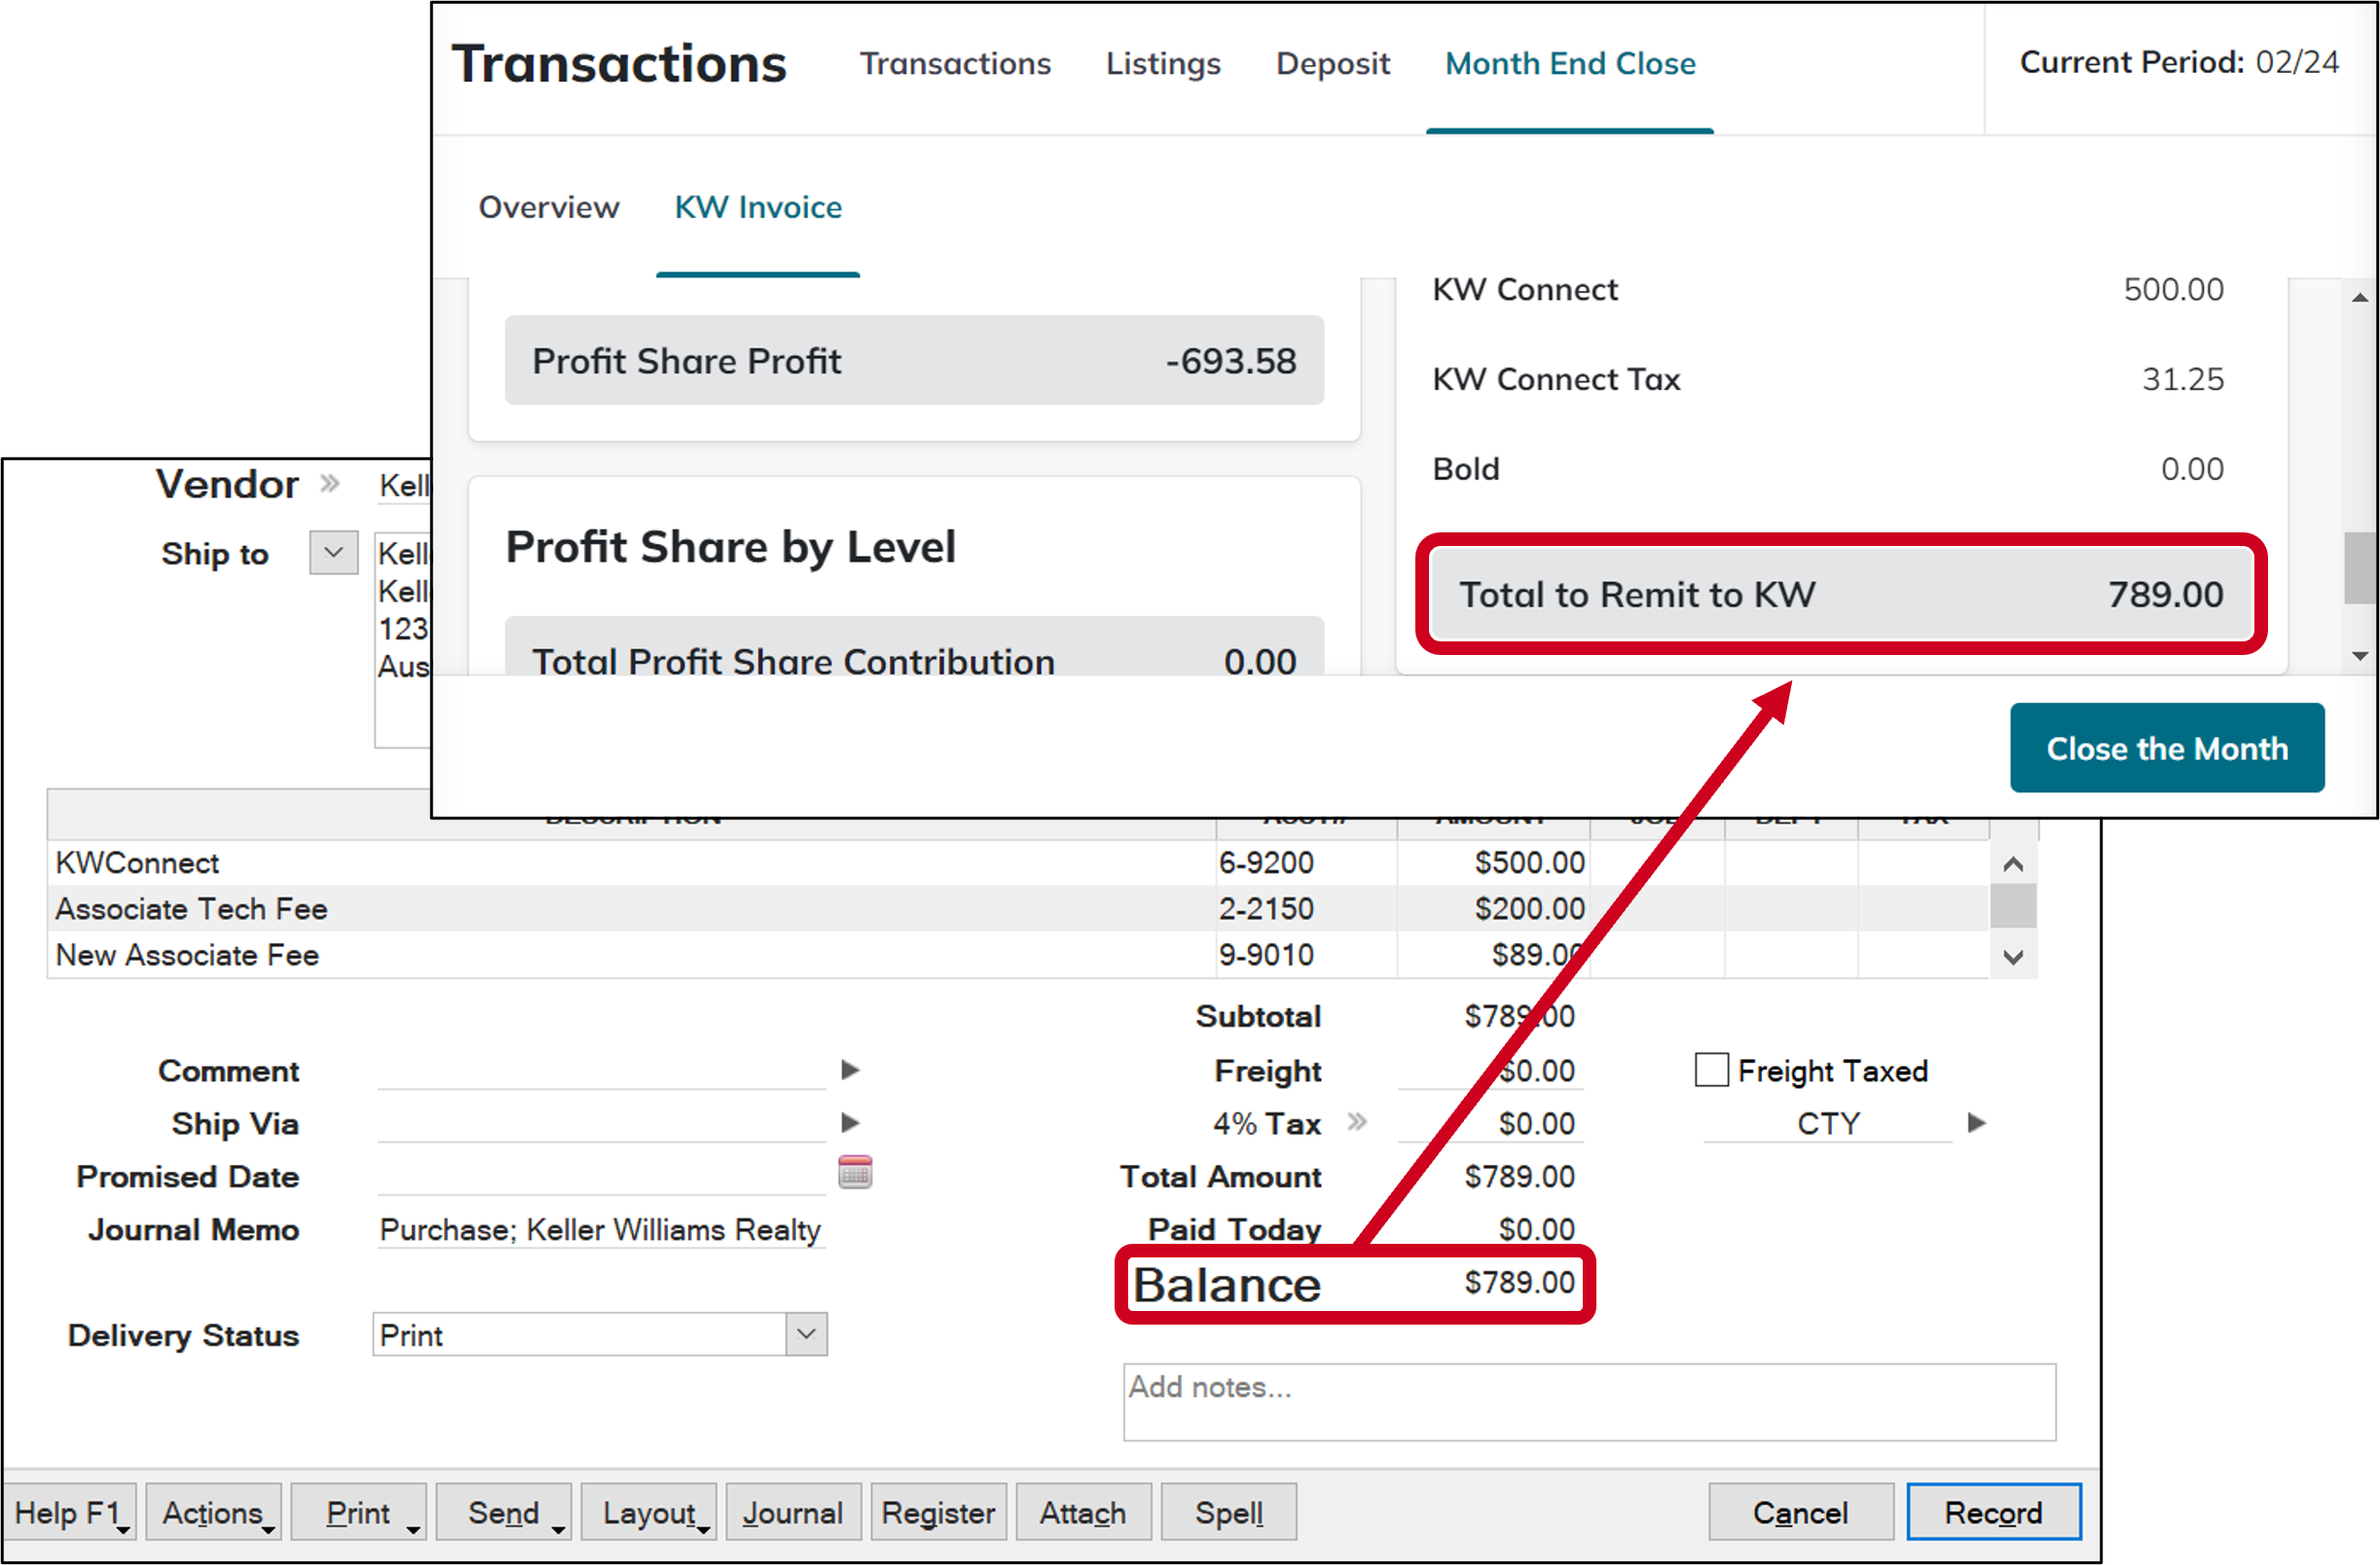Screen dimensions: 2380x1565
Task: Click the Close the Month button
Action: point(2167,748)
